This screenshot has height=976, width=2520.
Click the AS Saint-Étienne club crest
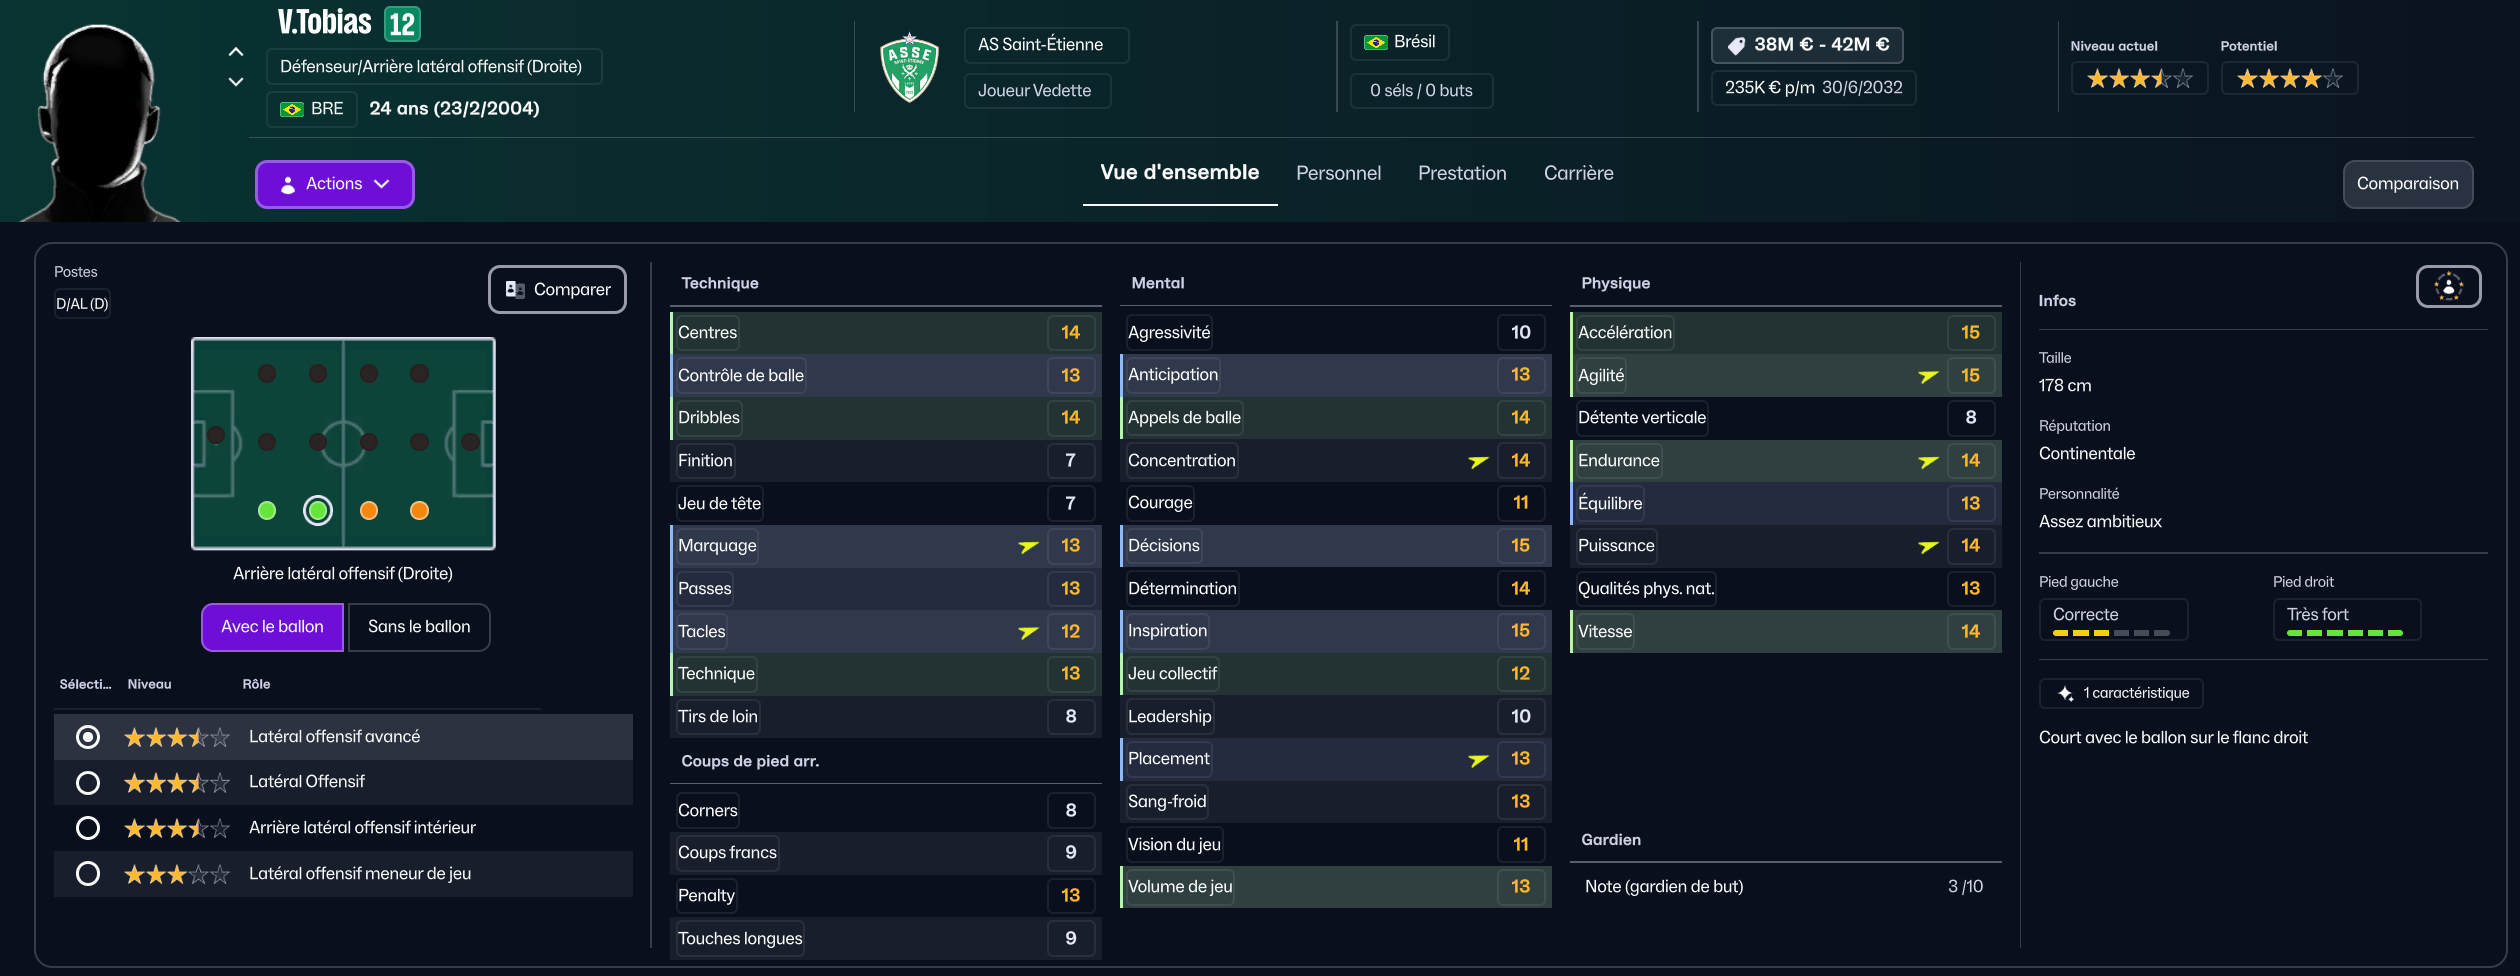(x=909, y=68)
